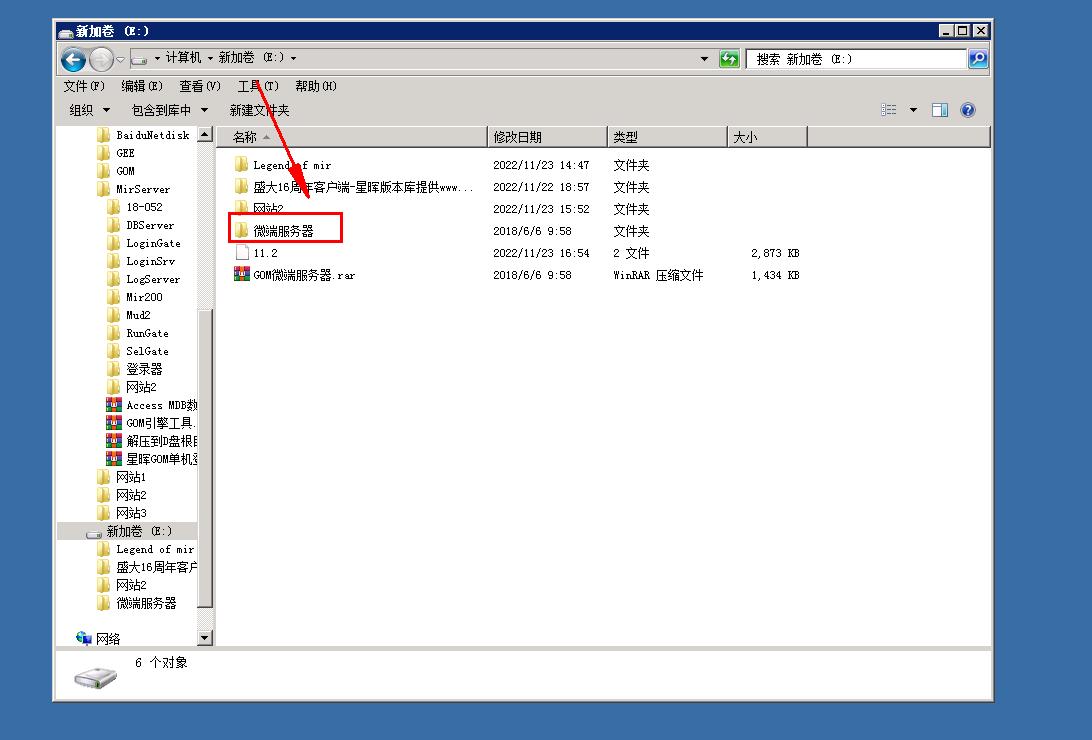
Task: Change view using the view mode icon
Action: [889, 110]
